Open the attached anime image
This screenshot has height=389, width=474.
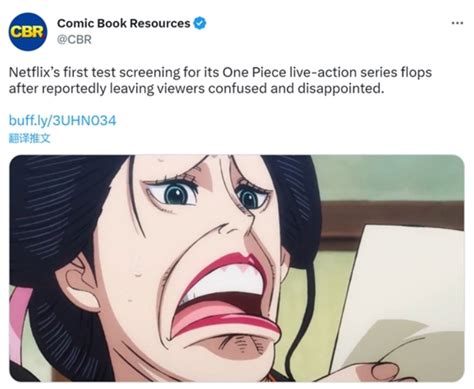(237, 268)
